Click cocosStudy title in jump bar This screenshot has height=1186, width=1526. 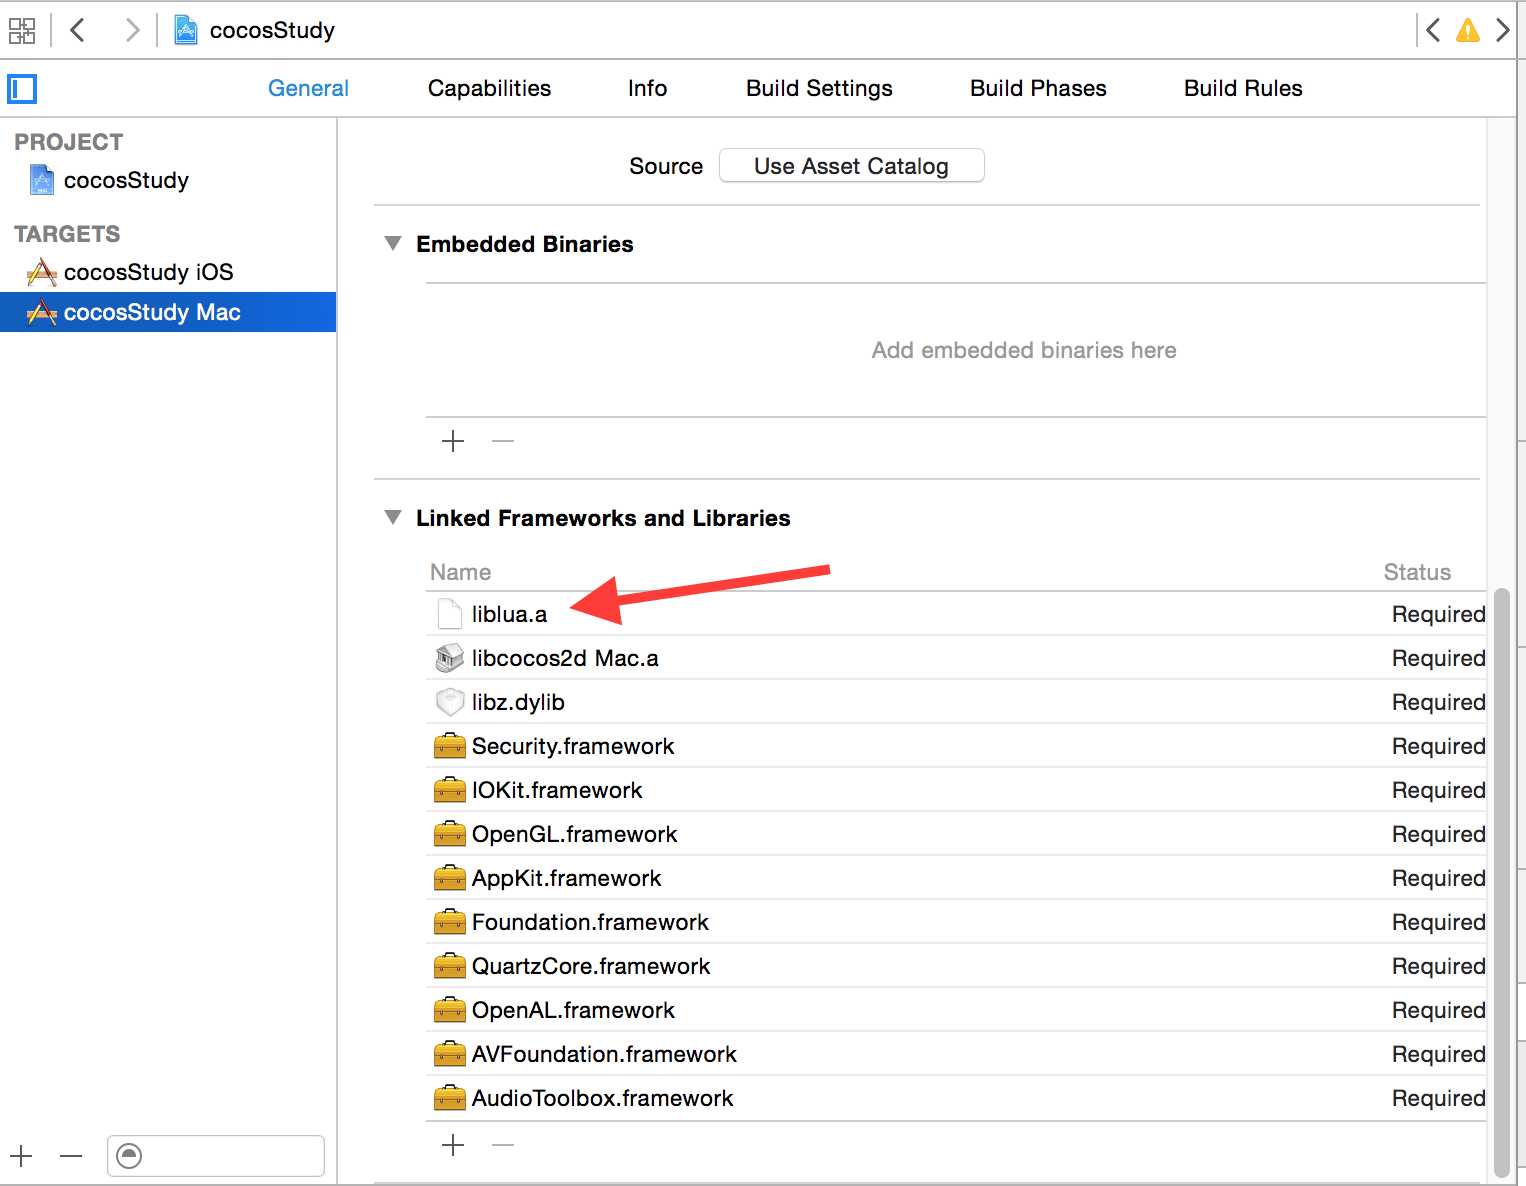[x=272, y=31]
